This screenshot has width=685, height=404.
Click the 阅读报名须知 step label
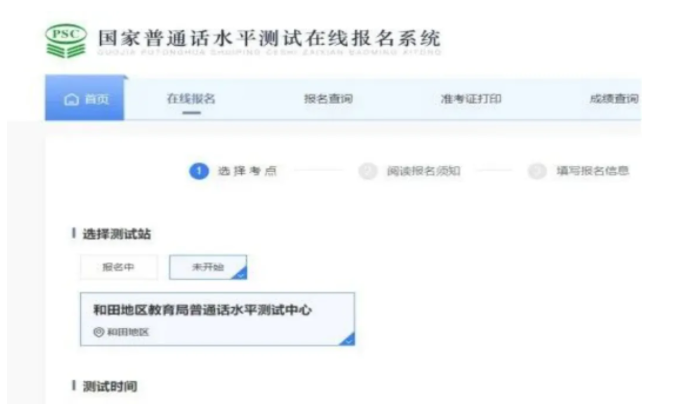tap(424, 171)
